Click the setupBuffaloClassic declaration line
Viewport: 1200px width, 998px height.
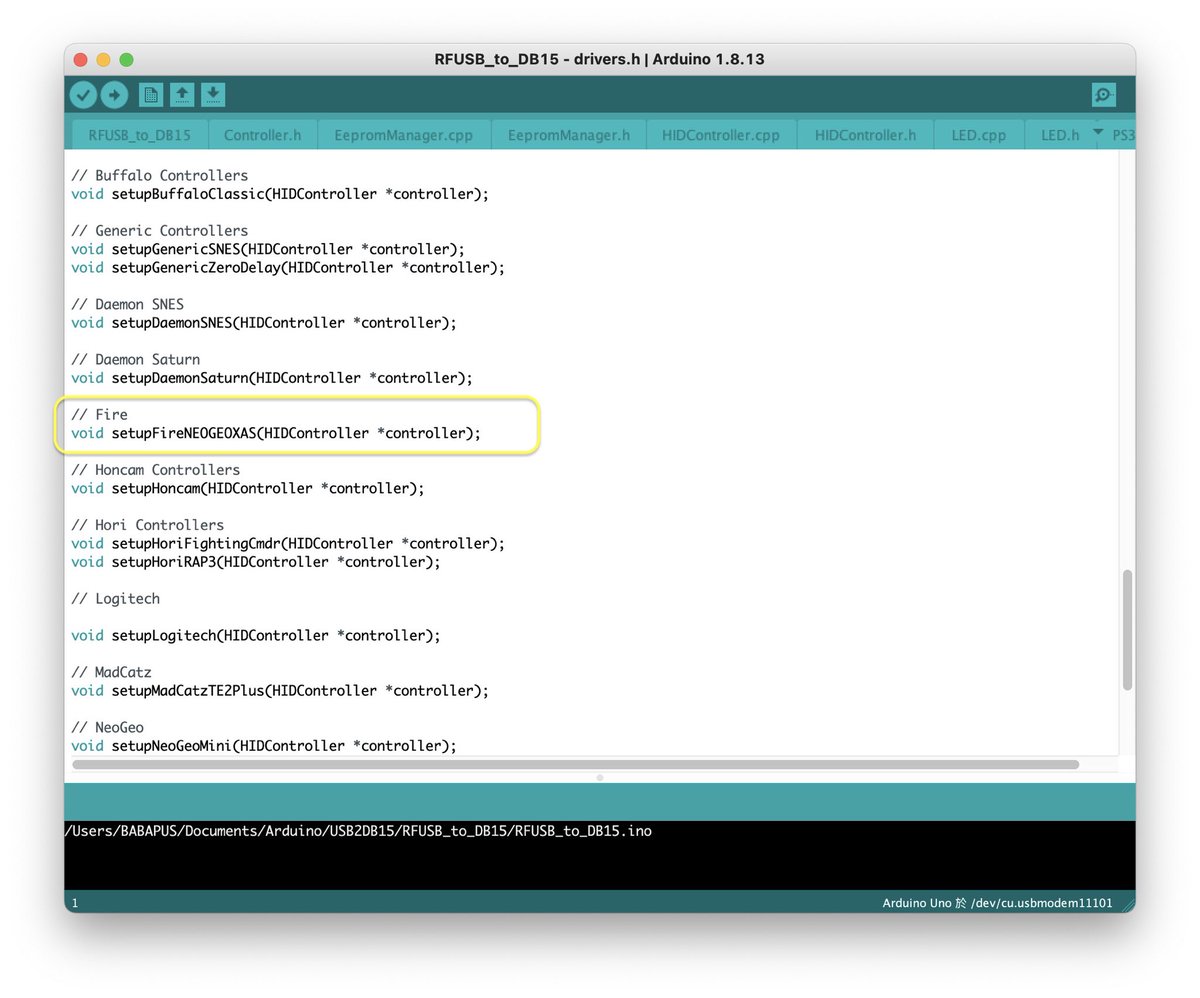coord(280,194)
